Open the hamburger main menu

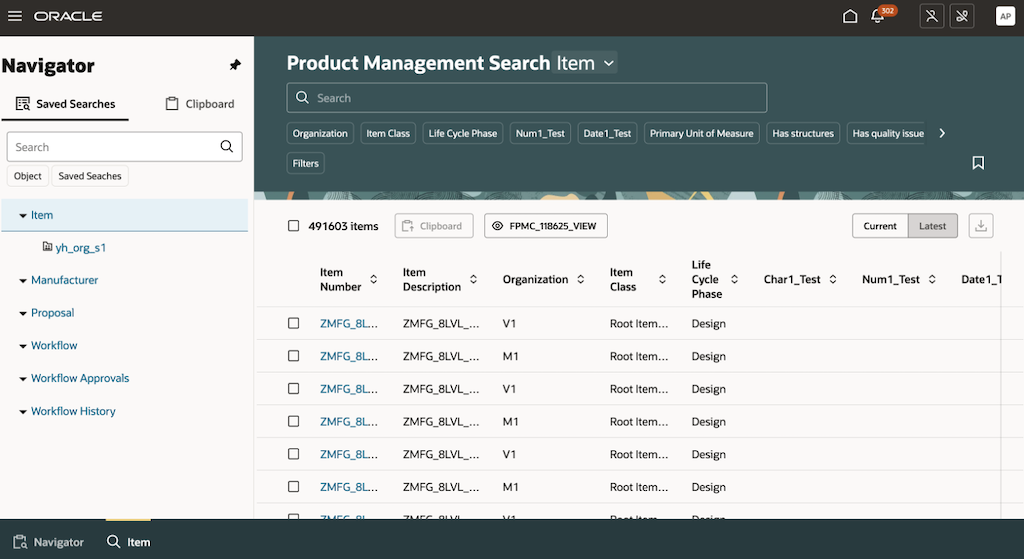(14, 16)
